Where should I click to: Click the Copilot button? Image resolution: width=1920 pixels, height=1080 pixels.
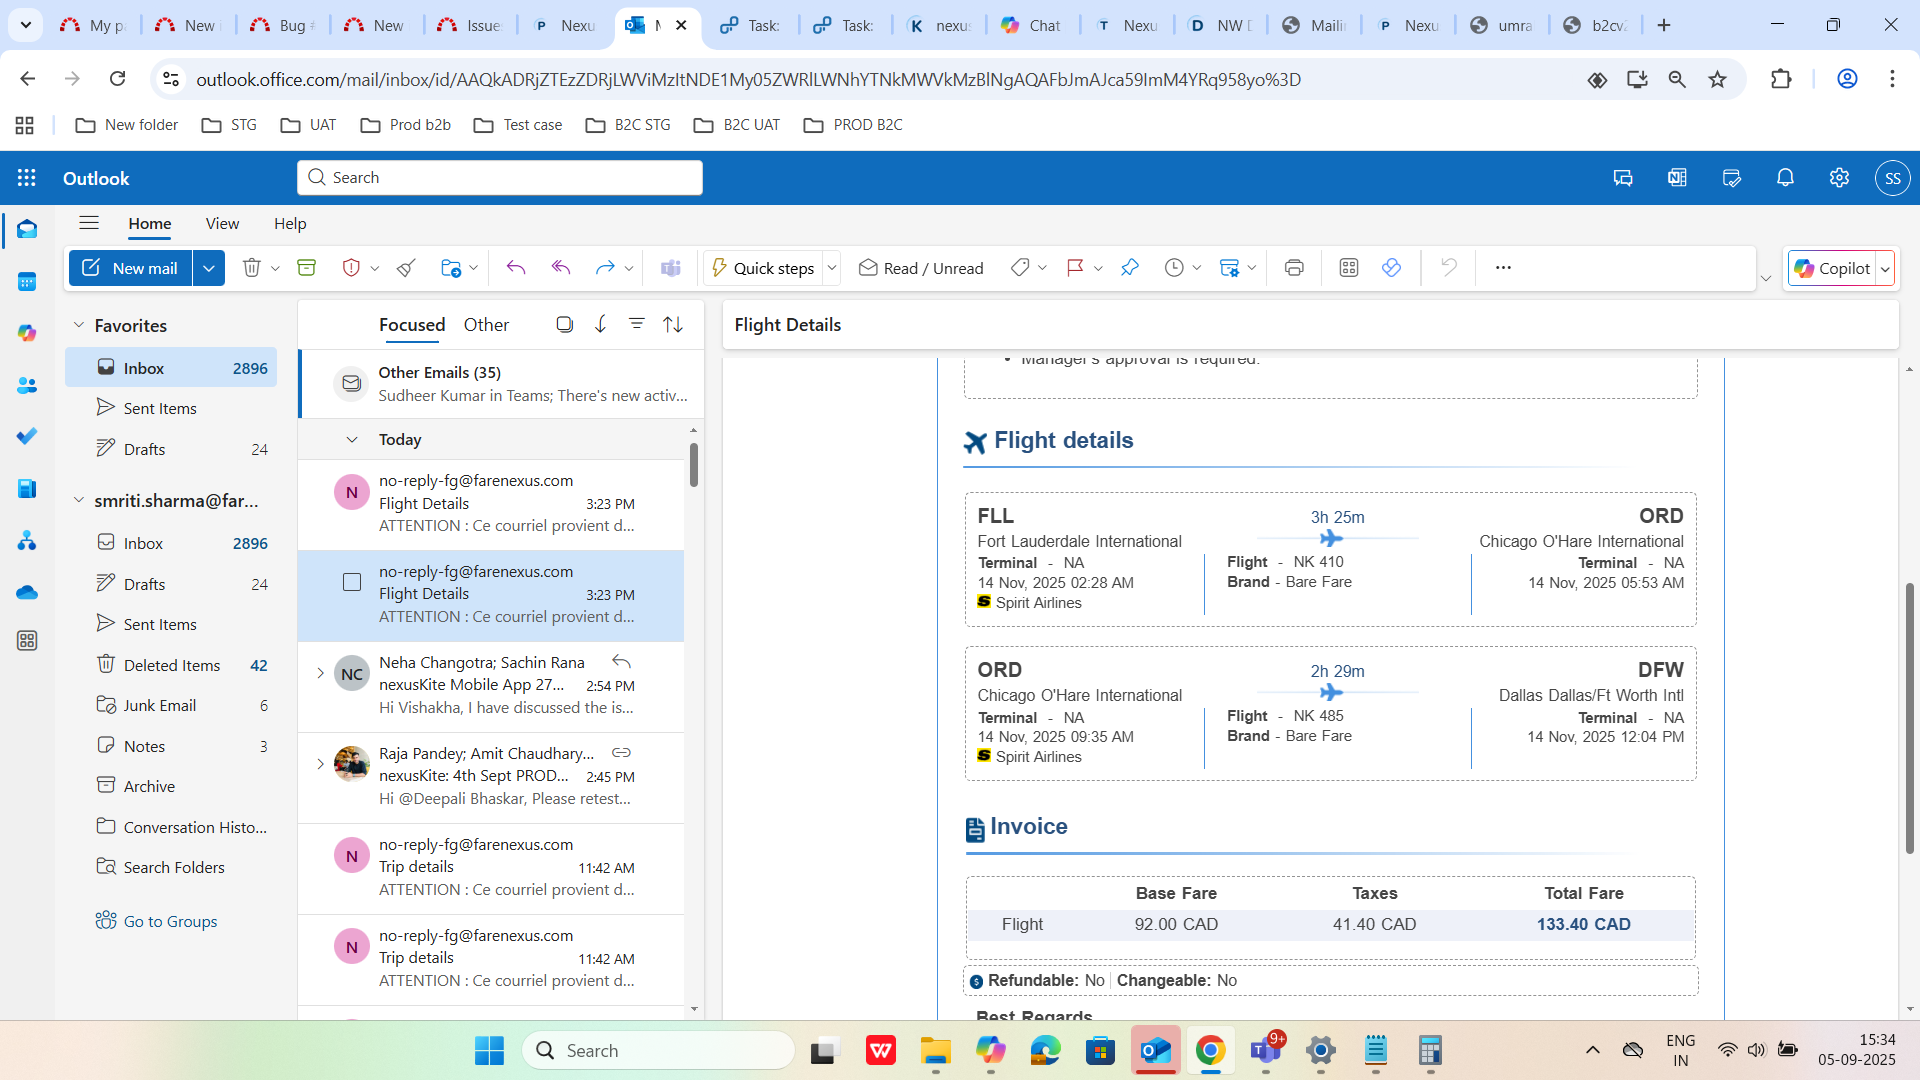(x=1832, y=269)
